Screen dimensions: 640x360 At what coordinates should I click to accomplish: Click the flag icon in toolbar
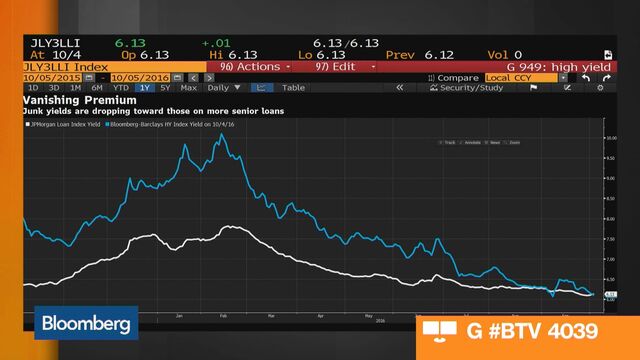point(533,88)
